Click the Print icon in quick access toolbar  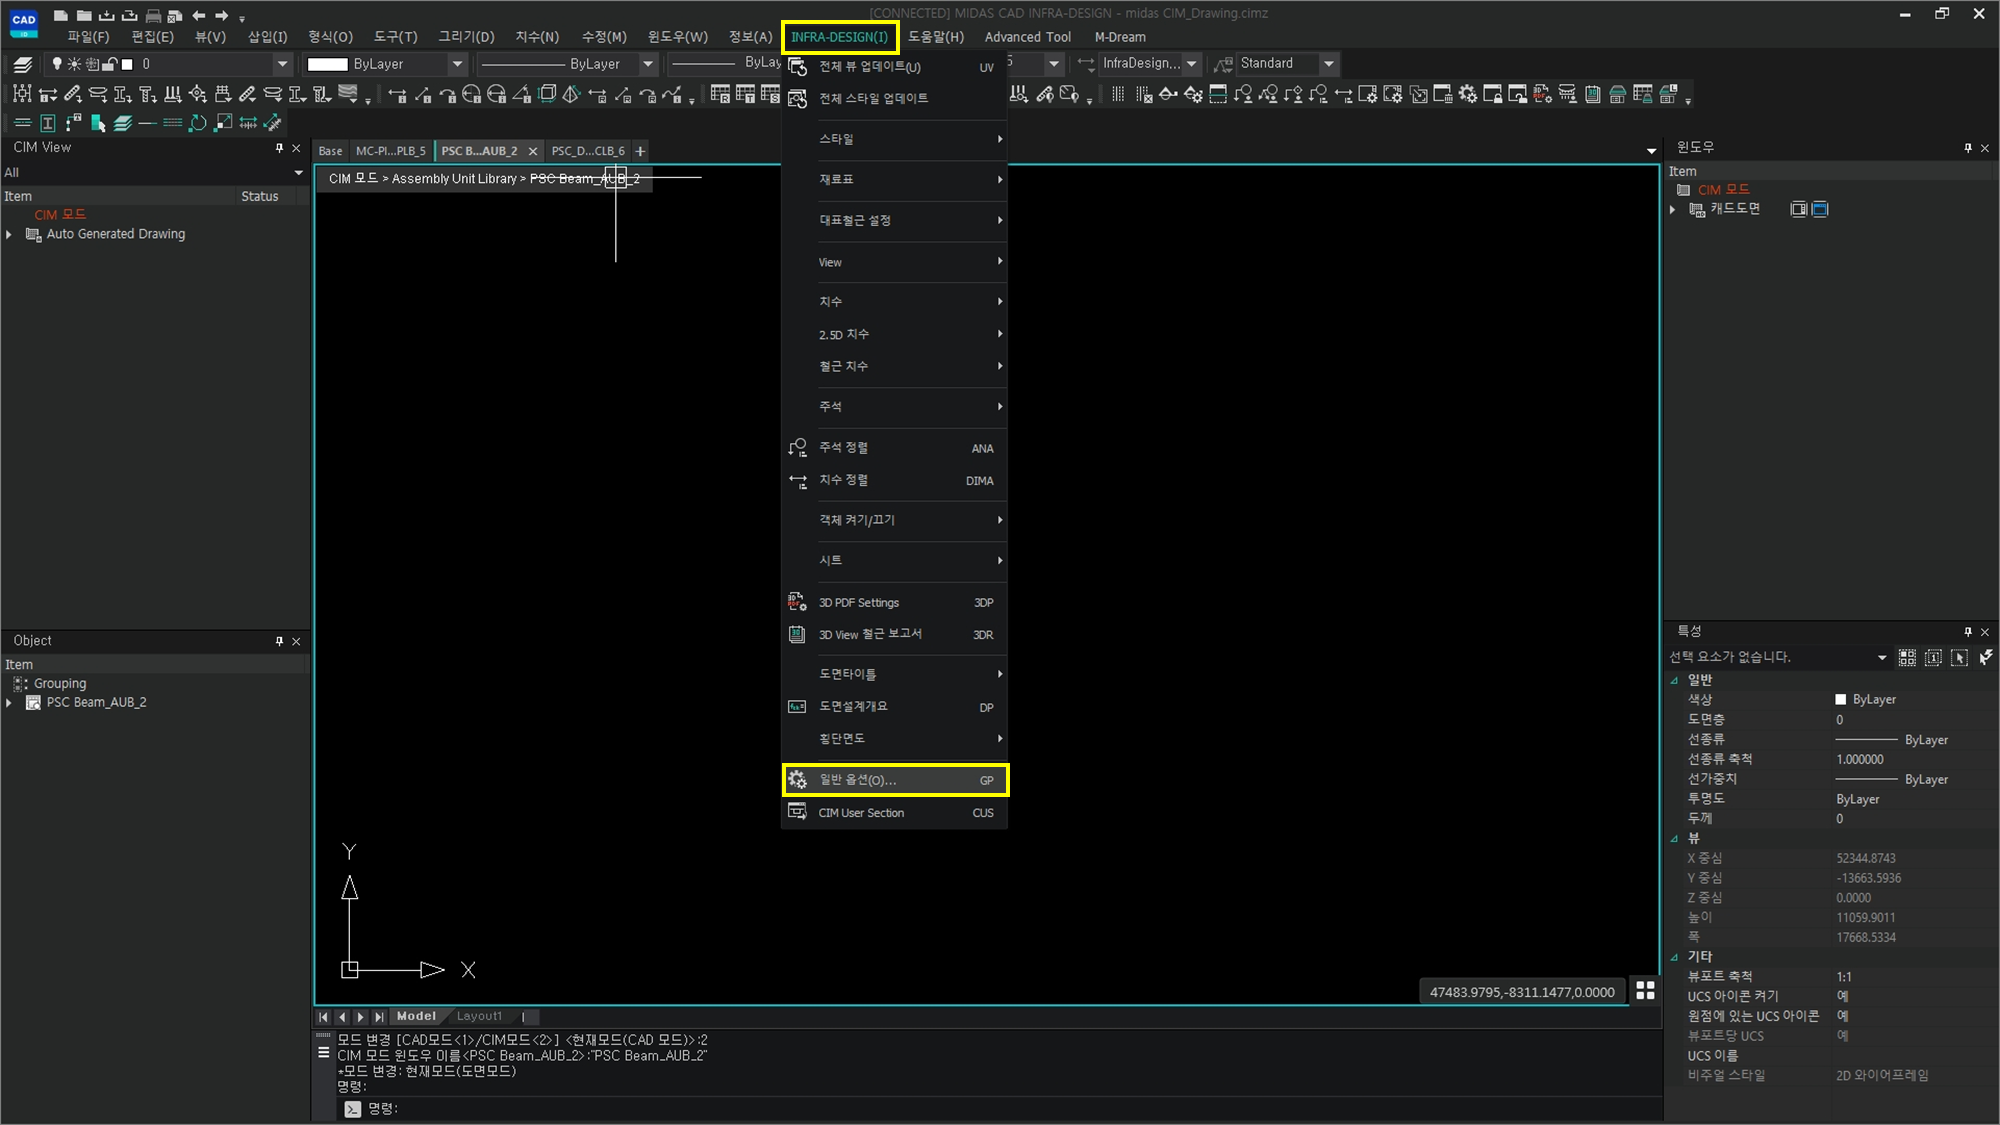click(x=153, y=15)
